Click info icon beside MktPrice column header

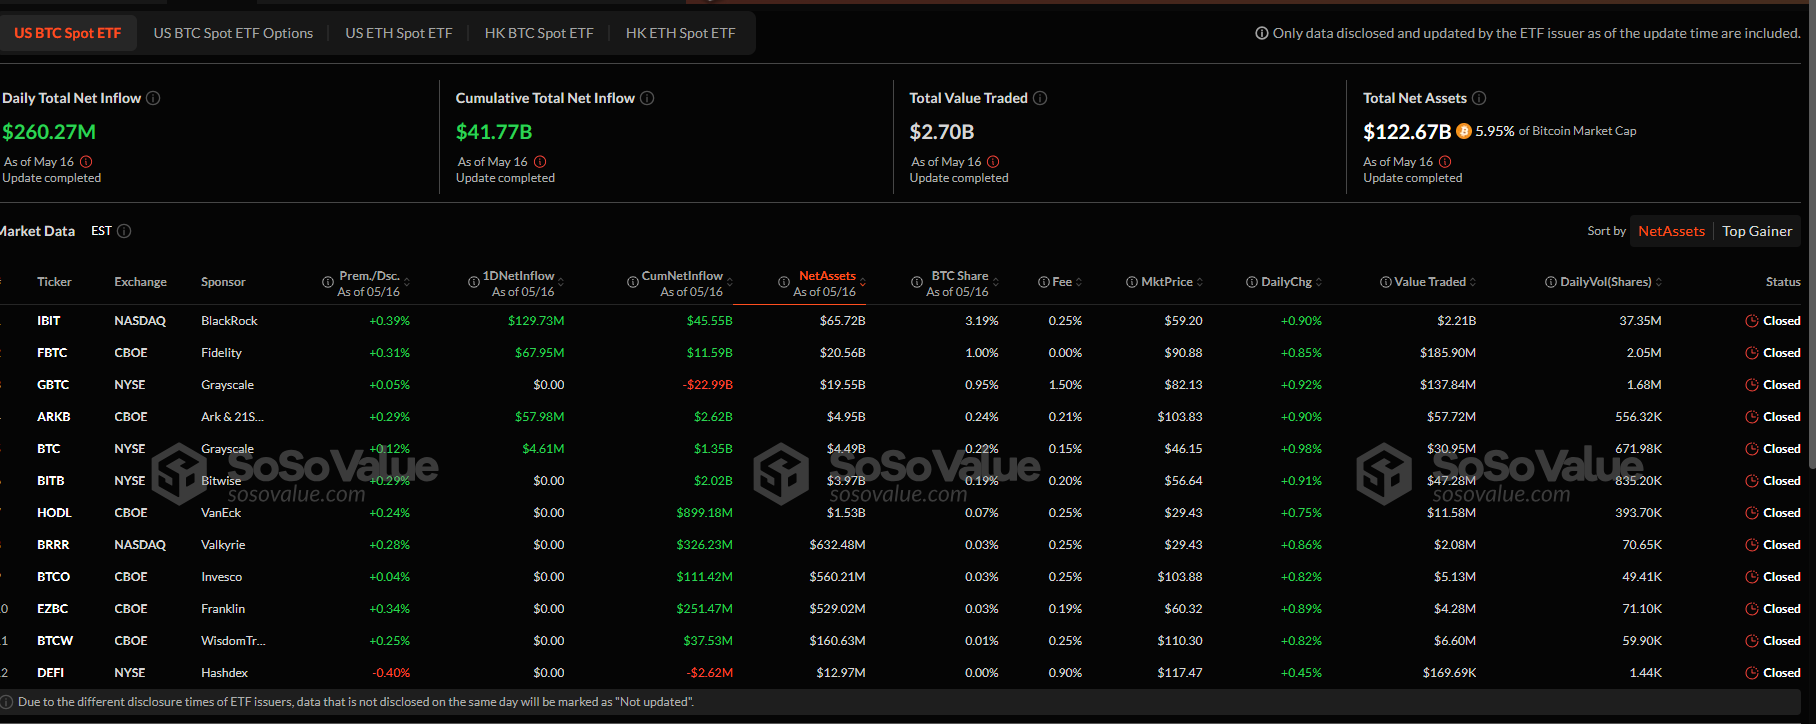click(x=1132, y=282)
